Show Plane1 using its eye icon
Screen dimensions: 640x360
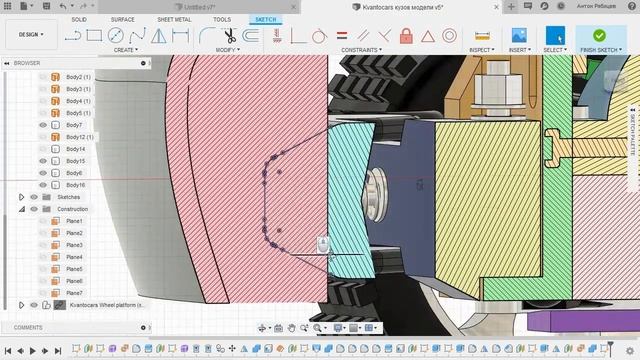pos(43,221)
